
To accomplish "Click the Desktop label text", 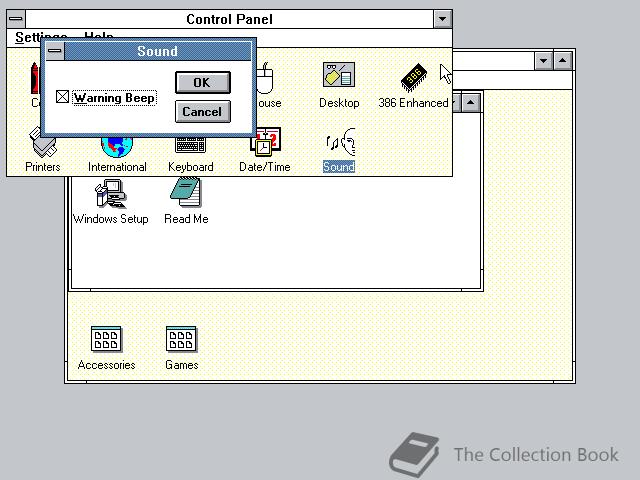I will click(x=339, y=103).
